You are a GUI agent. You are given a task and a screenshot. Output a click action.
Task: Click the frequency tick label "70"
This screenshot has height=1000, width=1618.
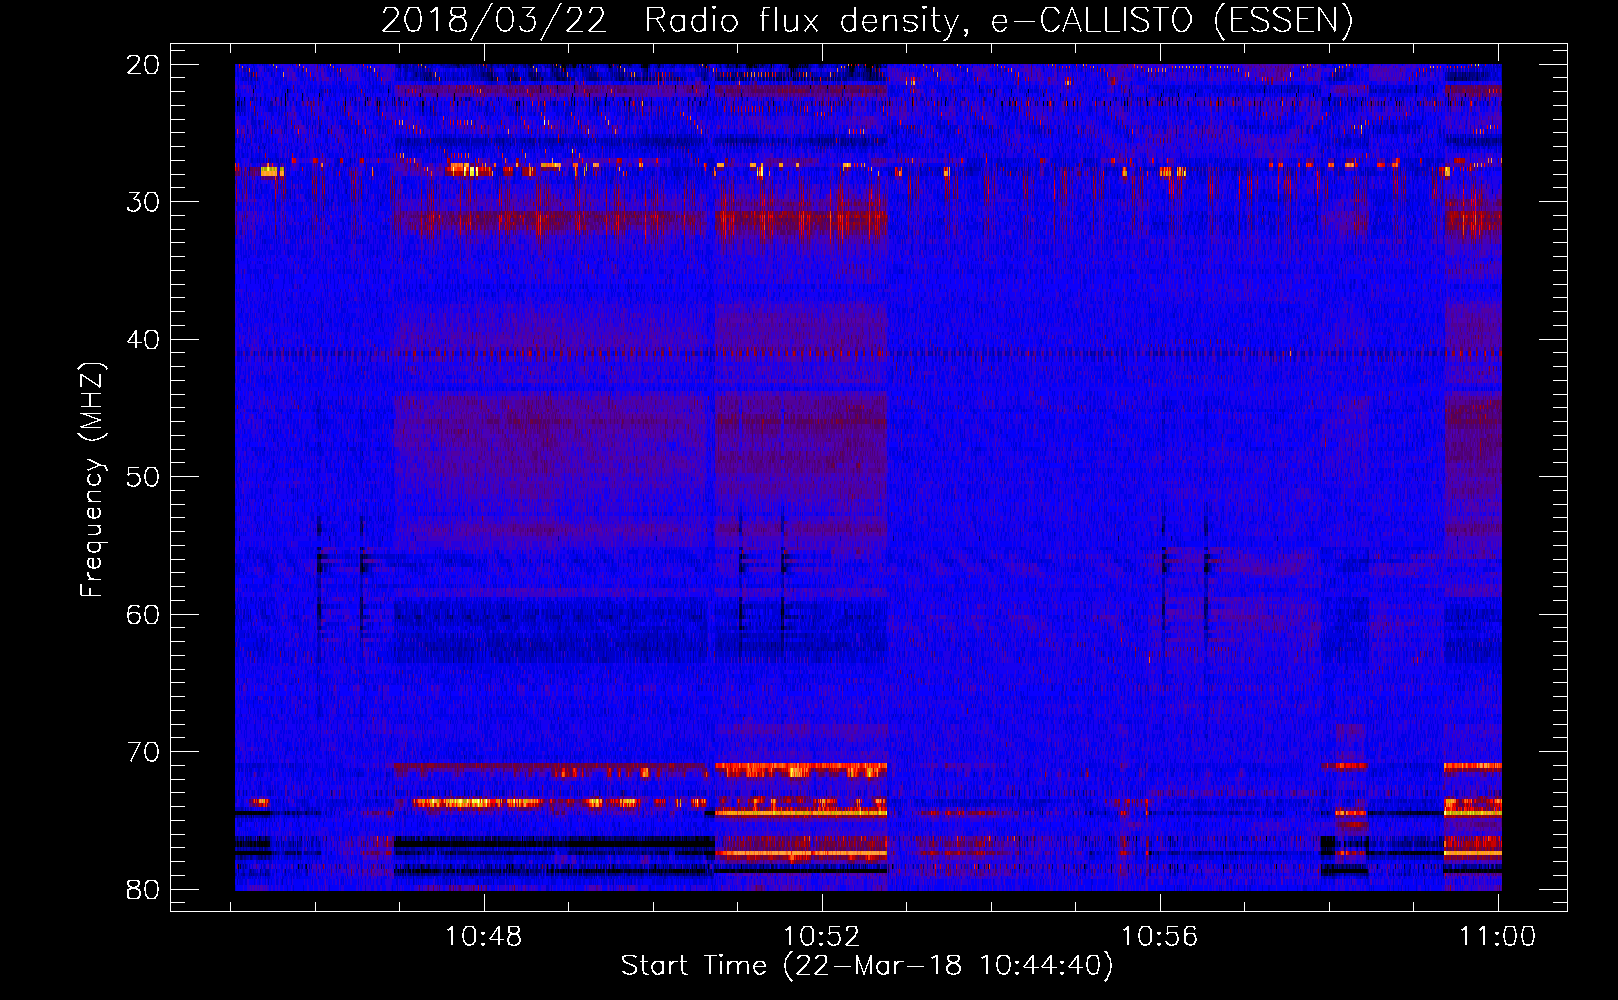144,752
